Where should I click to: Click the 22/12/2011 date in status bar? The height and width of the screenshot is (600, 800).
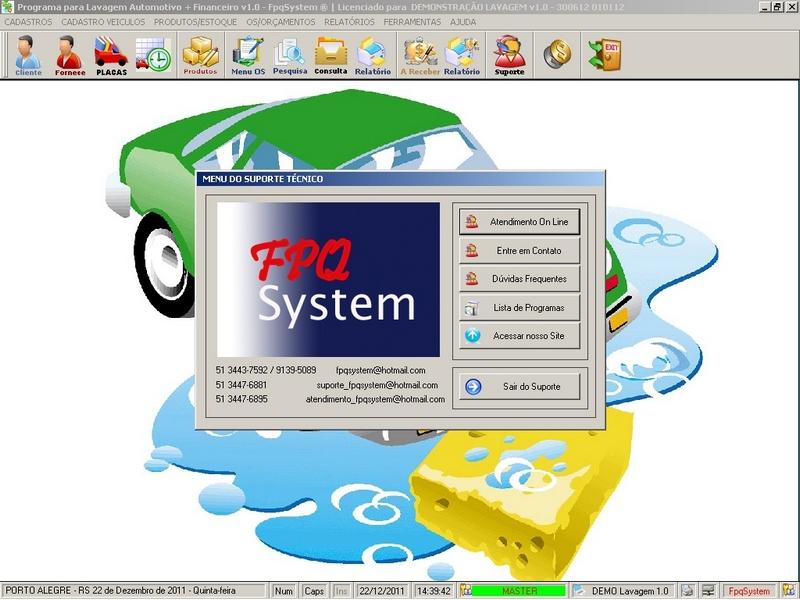(382, 591)
